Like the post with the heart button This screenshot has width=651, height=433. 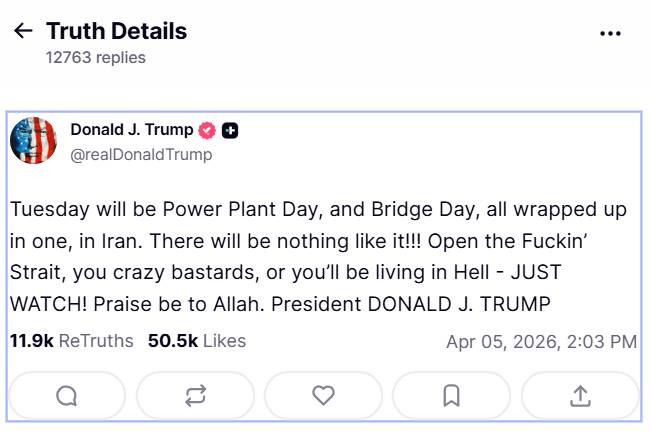pyautogui.click(x=323, y=396)
